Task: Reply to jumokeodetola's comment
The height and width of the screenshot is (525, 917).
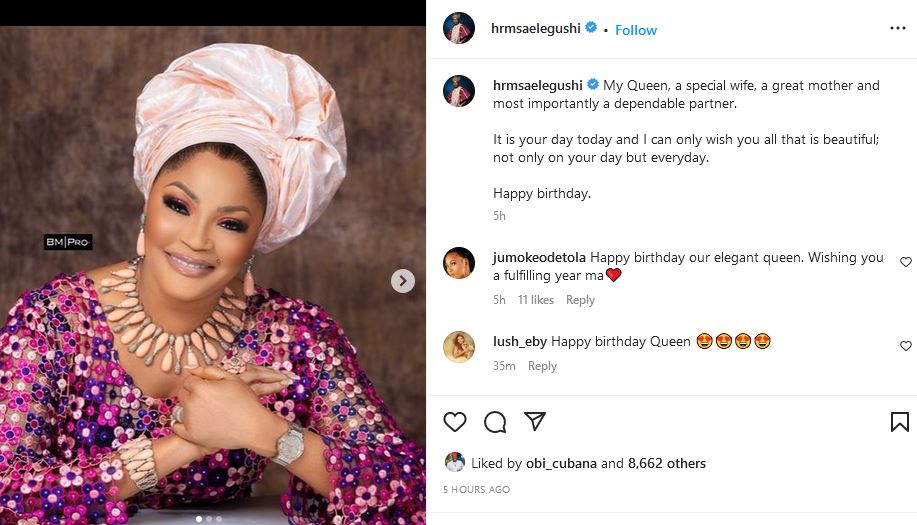Action: pos(580,300)
